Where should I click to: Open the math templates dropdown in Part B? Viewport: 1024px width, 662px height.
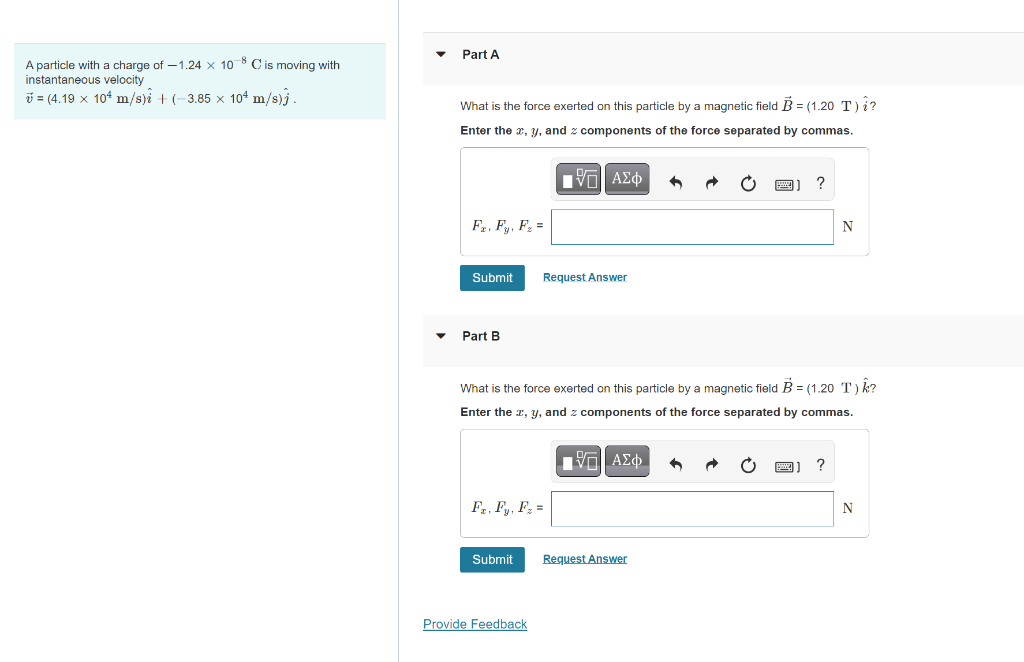click(578, 461)
